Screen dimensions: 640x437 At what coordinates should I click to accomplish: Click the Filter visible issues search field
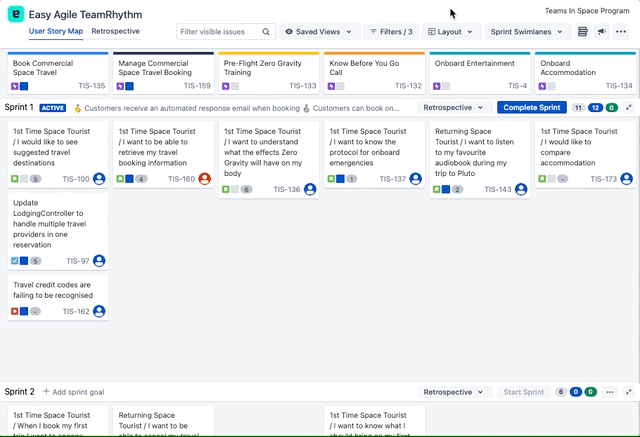point(225,32)
